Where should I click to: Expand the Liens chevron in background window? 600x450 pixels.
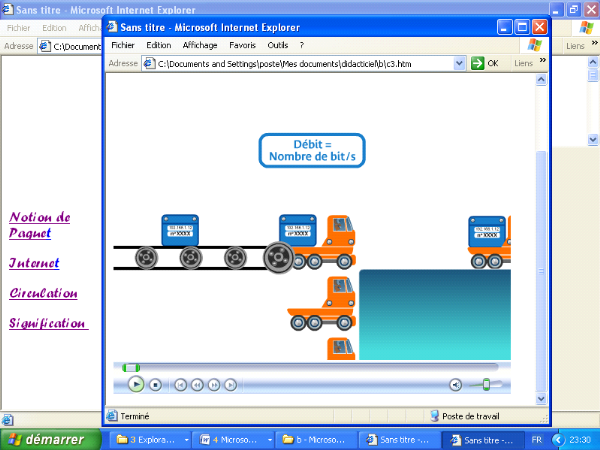595,43
